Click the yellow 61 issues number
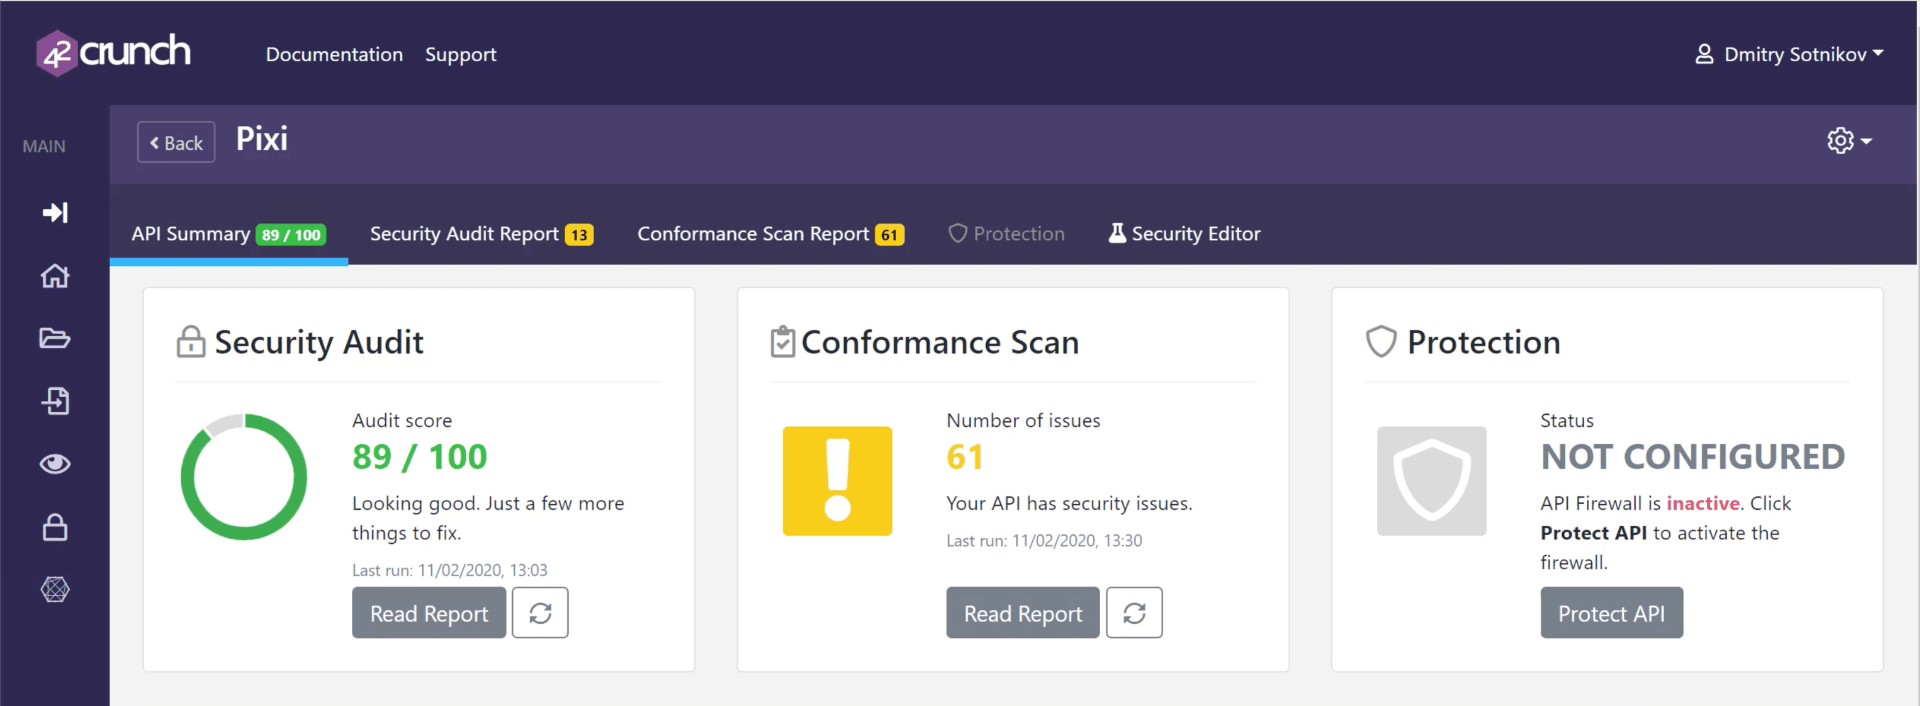This screenshot has width=1920, height=706. coord(965,457)
